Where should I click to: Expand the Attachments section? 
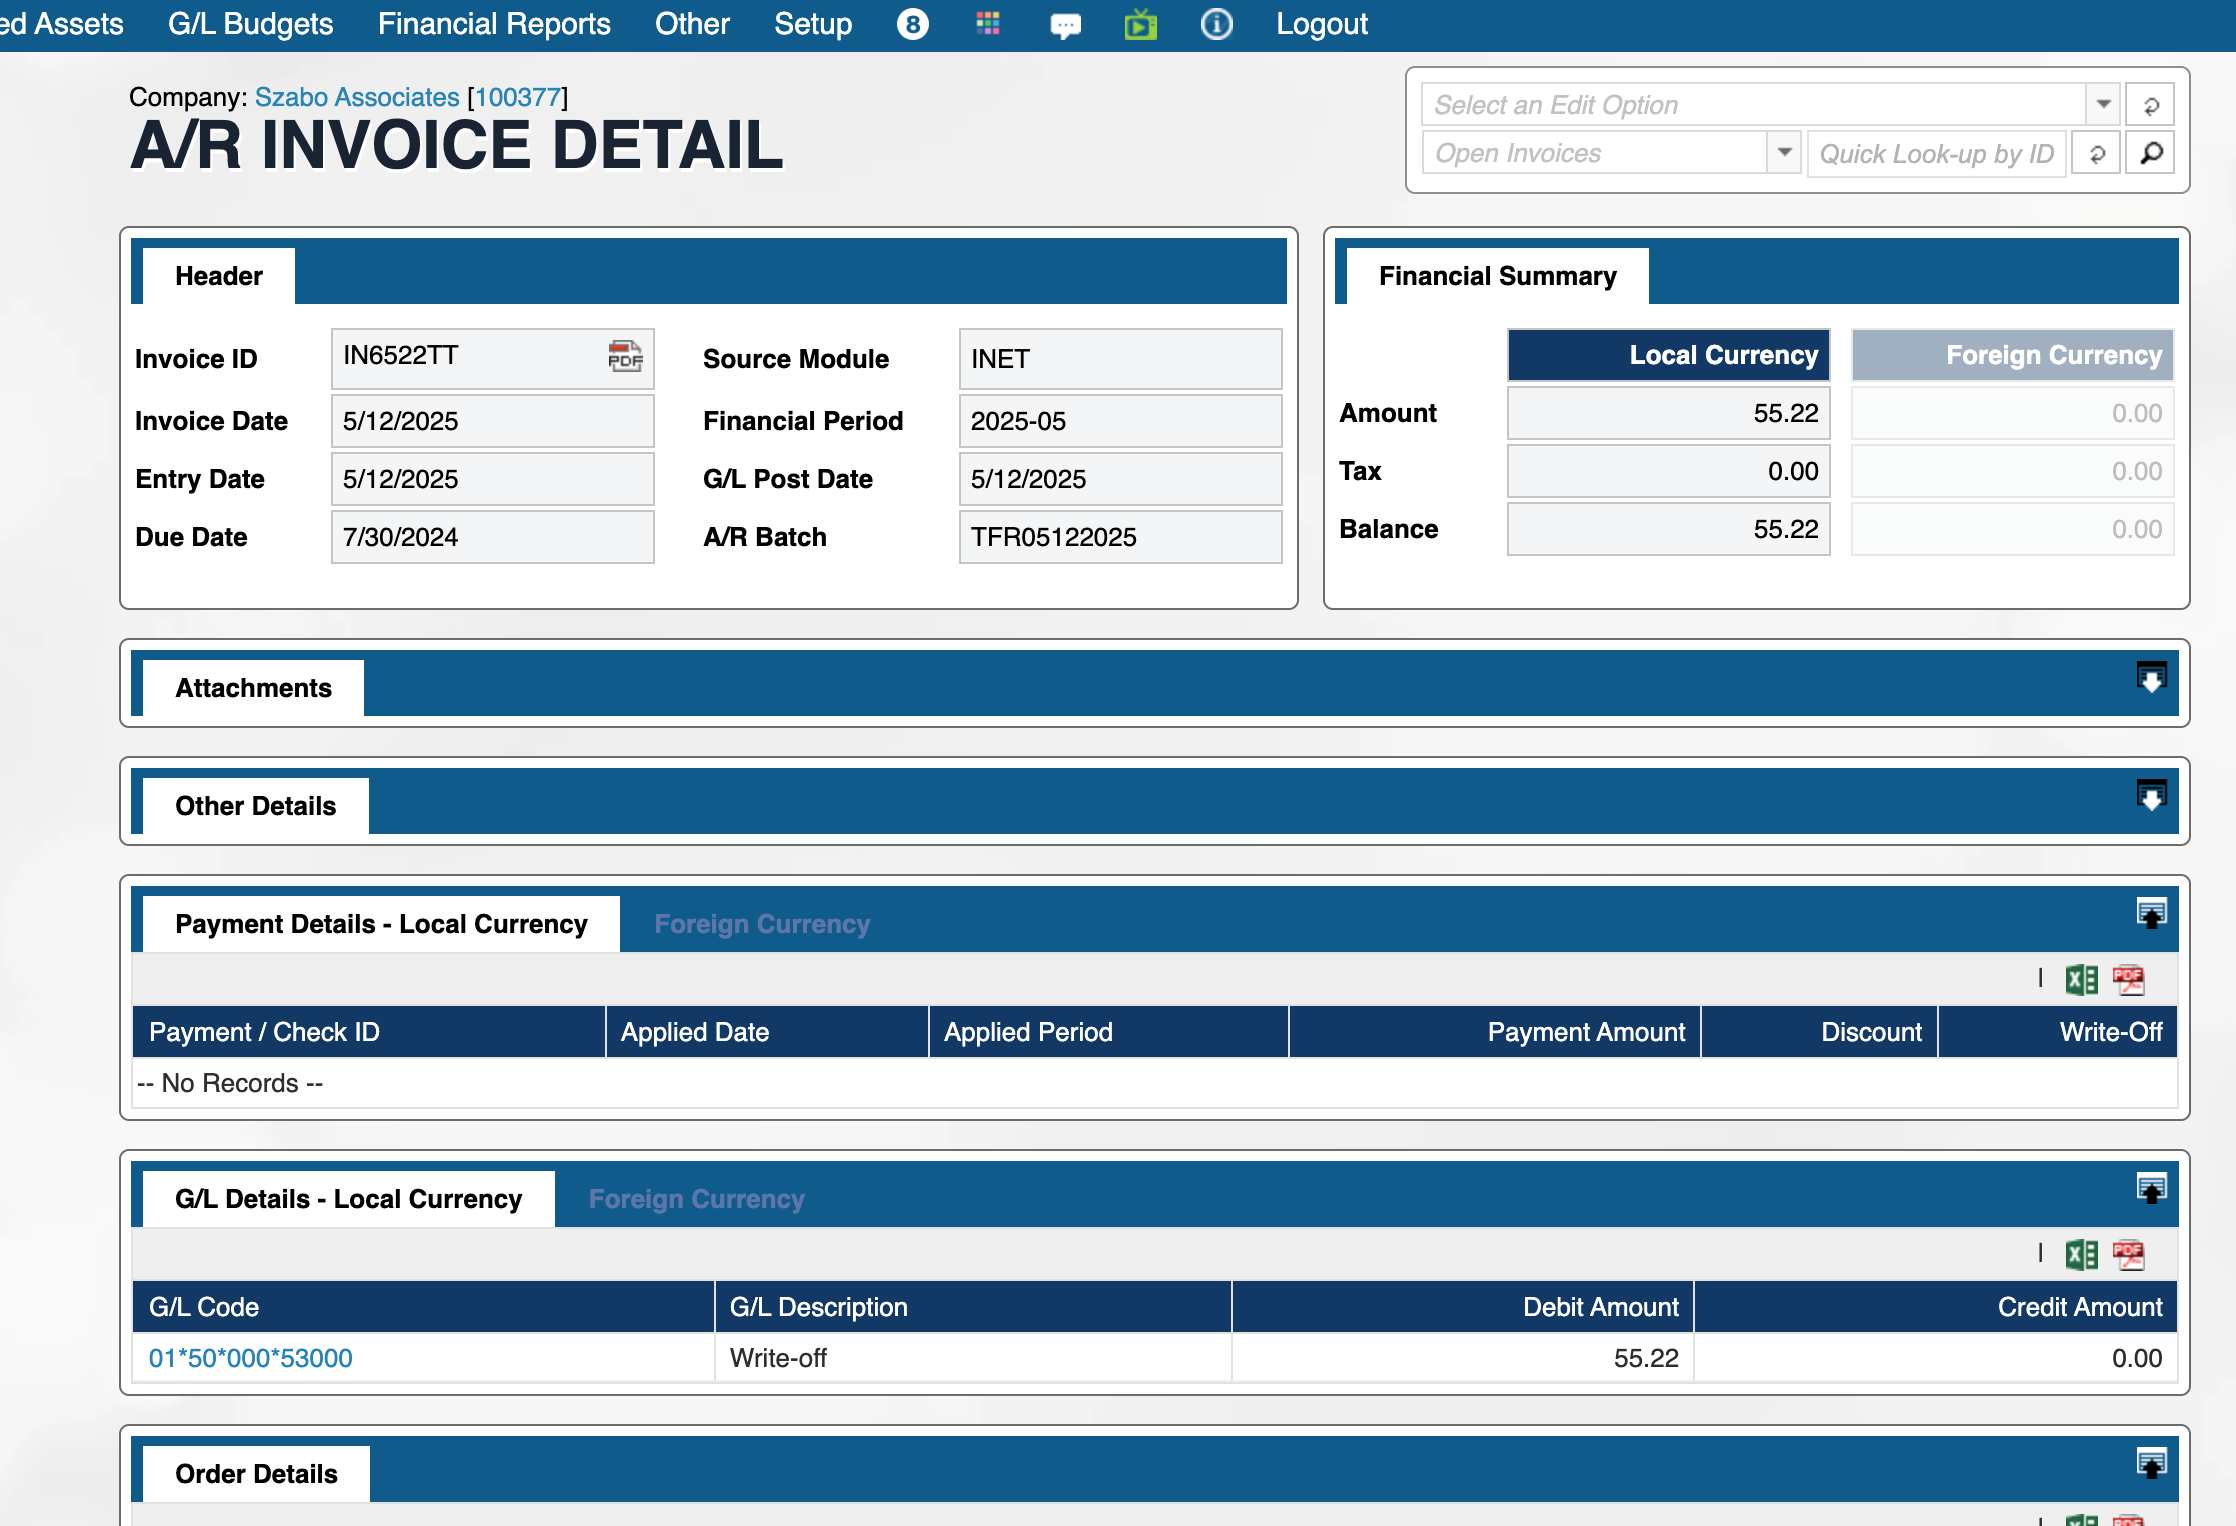click(x=2151, y=677)
